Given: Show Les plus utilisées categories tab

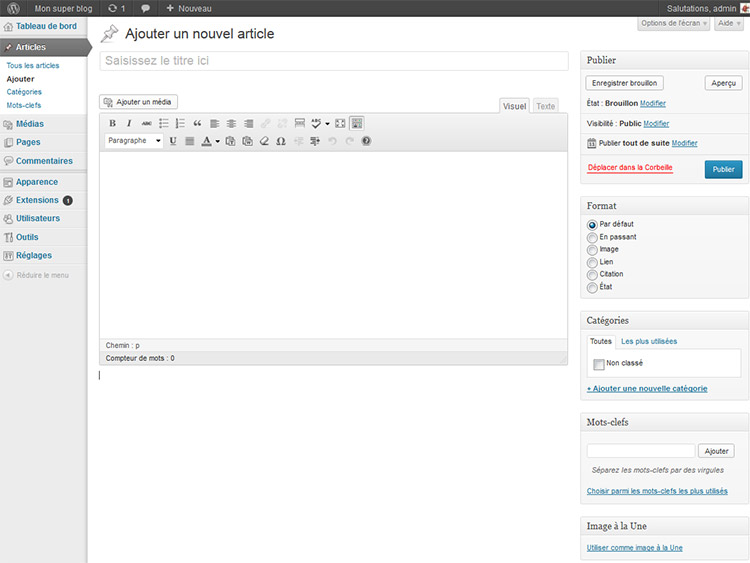Looking at the screenshot, I should pos(649,341).
